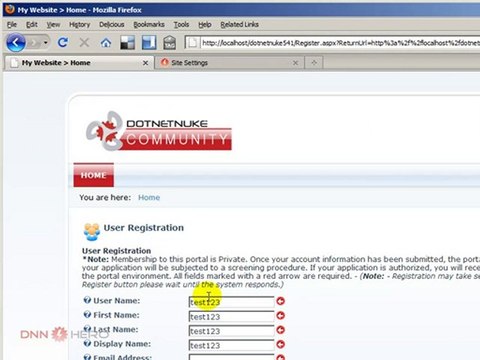480x360 pixels.
Task: Click red required arrow beside First Name
Action: pyautogui.click(x=281, y=315)
